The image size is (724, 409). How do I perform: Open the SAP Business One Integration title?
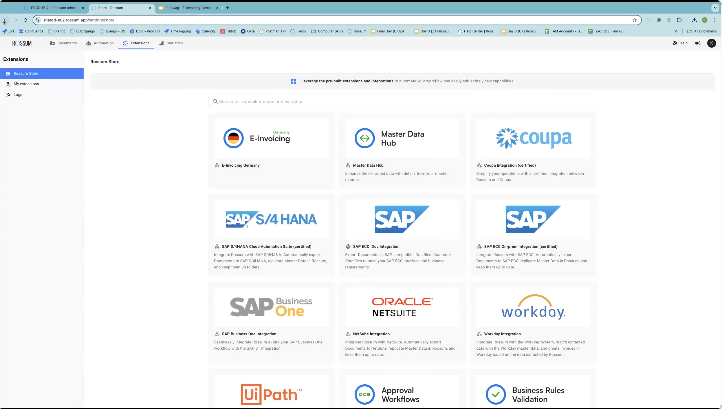point(249,333)
